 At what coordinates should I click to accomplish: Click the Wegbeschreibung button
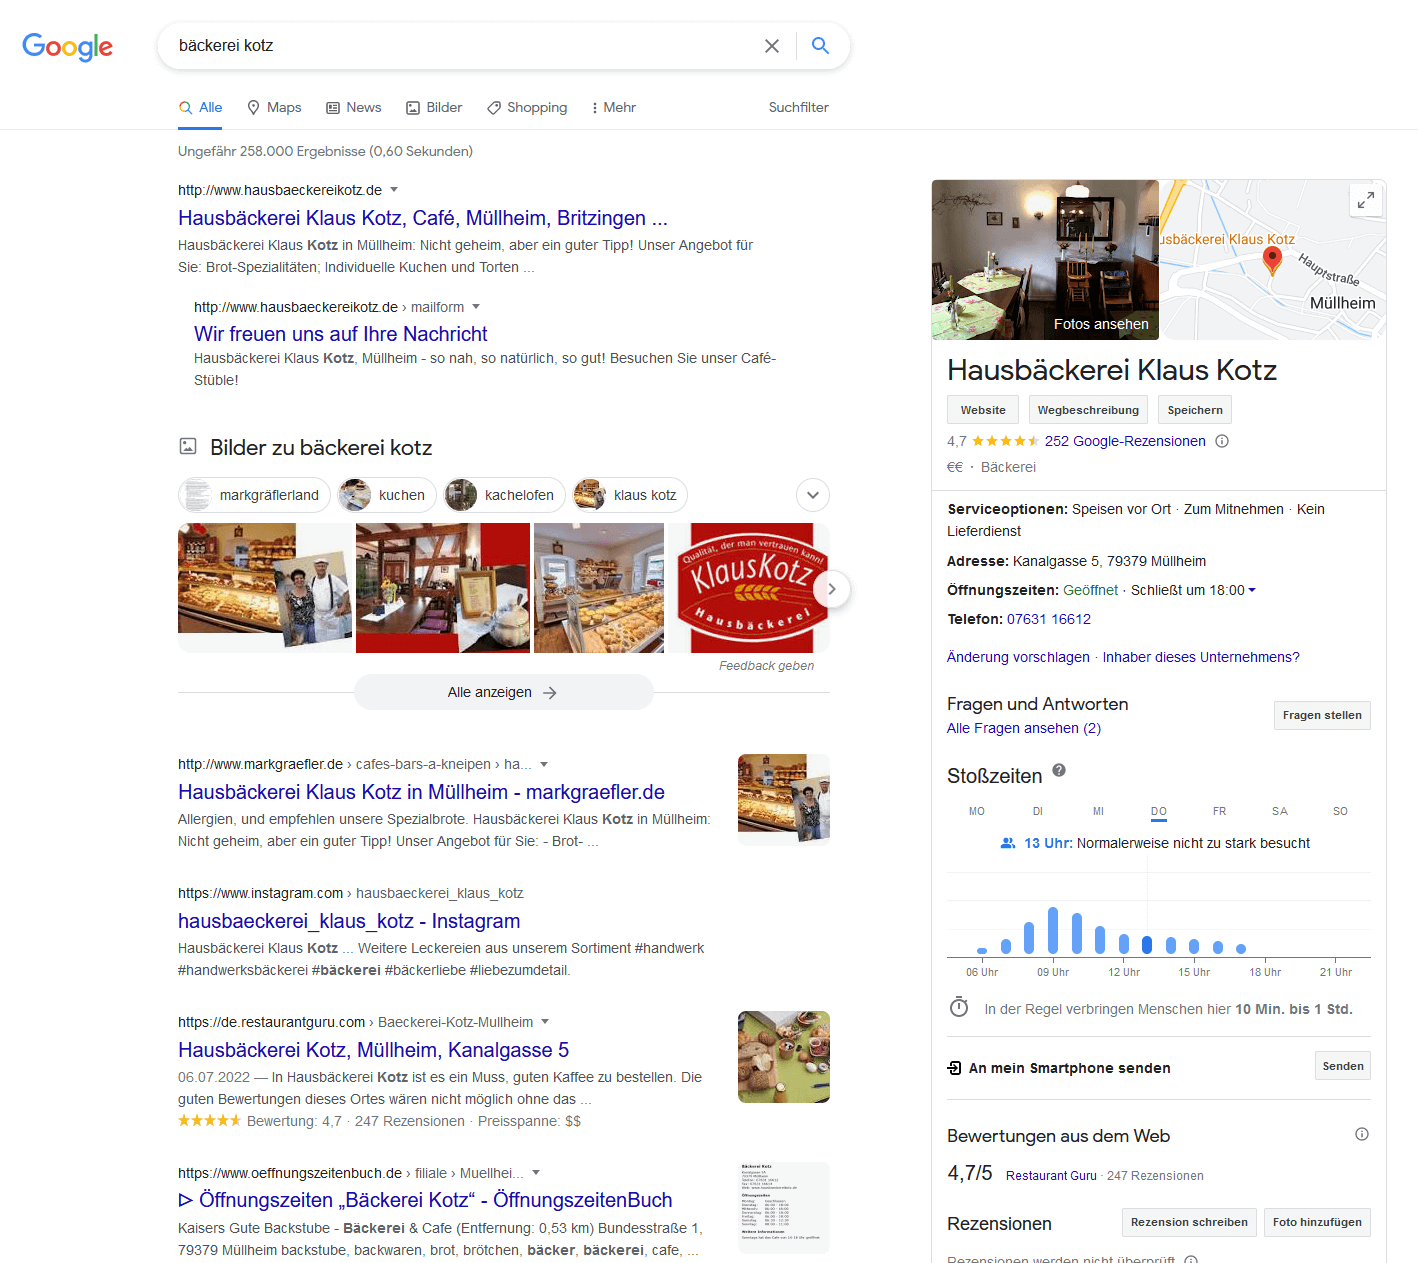pyautogui.click(x=1088, y=410)
